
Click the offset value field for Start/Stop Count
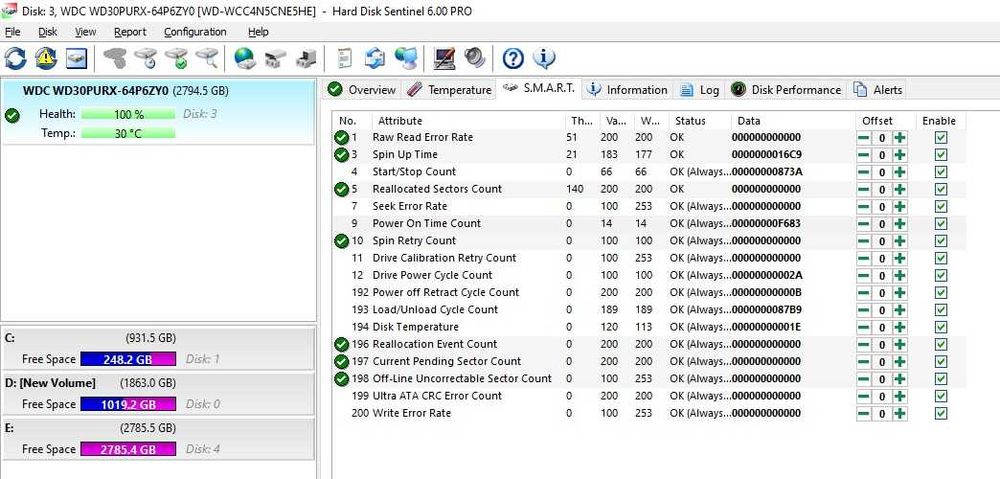tap(881, 172)
